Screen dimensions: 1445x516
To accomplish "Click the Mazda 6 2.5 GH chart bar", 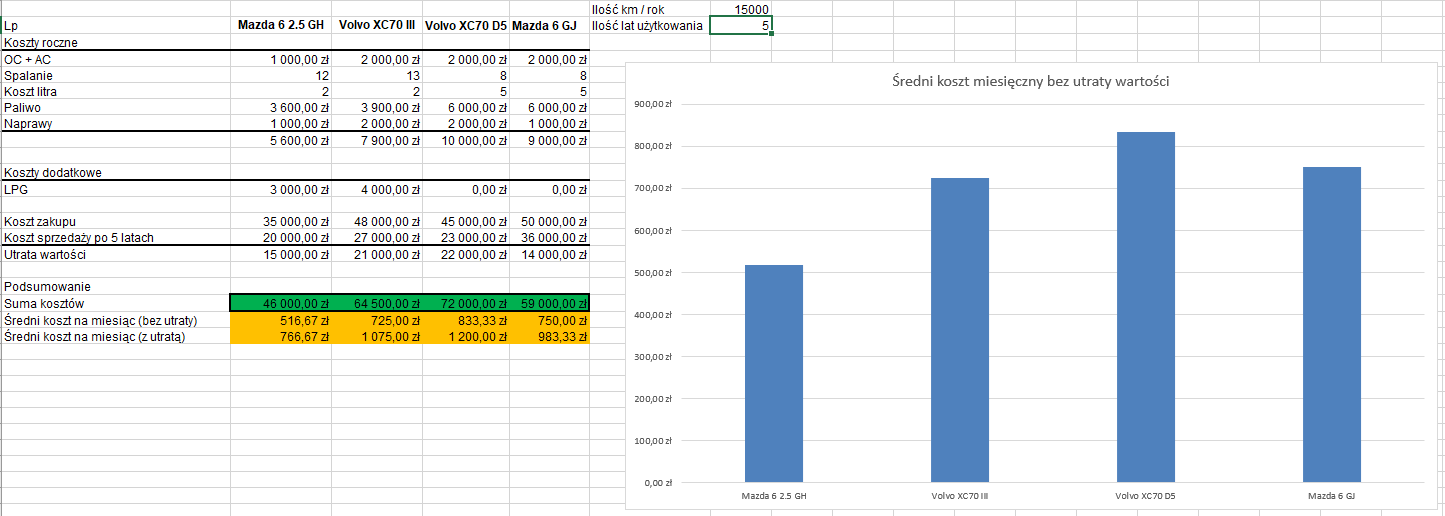I will pos(773,373).
